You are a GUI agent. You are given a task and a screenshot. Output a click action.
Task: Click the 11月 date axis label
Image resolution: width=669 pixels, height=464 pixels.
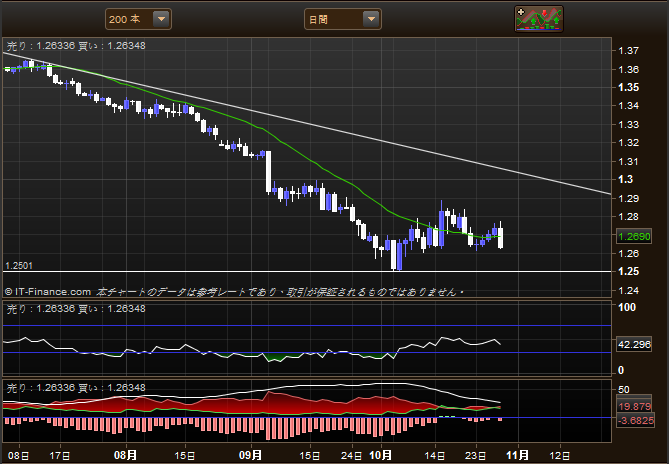point(518,455)
